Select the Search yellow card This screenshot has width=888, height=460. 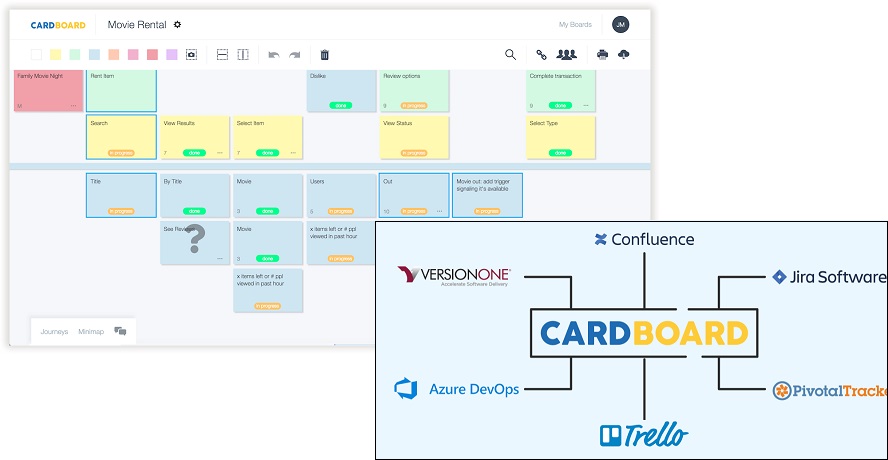click(x=121, y=137)
